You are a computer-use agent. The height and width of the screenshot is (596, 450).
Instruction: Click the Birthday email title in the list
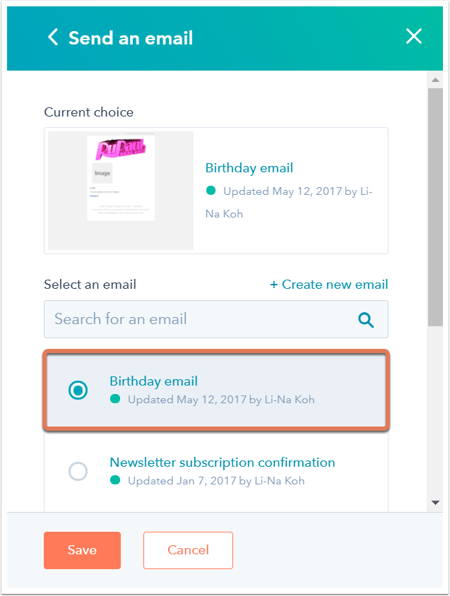(x=154, y=381)
